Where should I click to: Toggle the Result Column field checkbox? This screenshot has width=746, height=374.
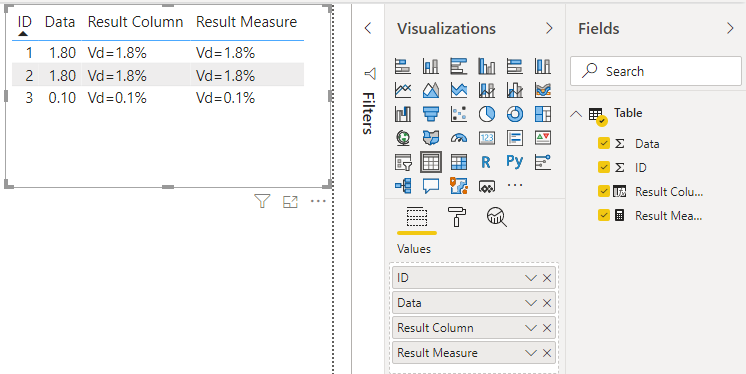click(604, 191)
